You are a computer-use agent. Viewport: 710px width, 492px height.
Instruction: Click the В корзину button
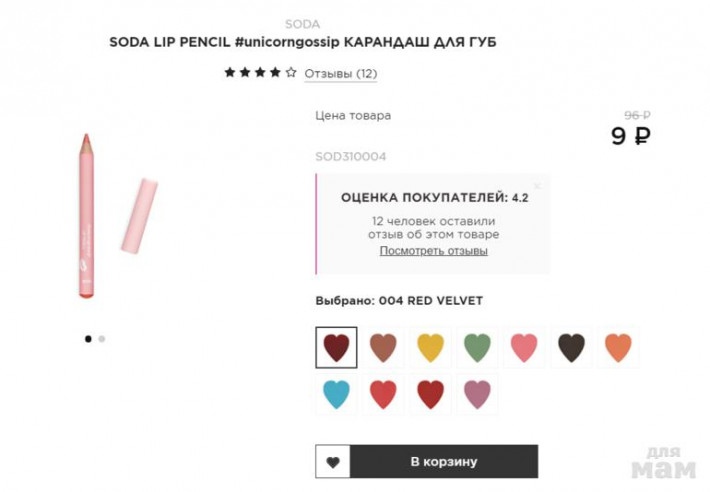point(444,462)
